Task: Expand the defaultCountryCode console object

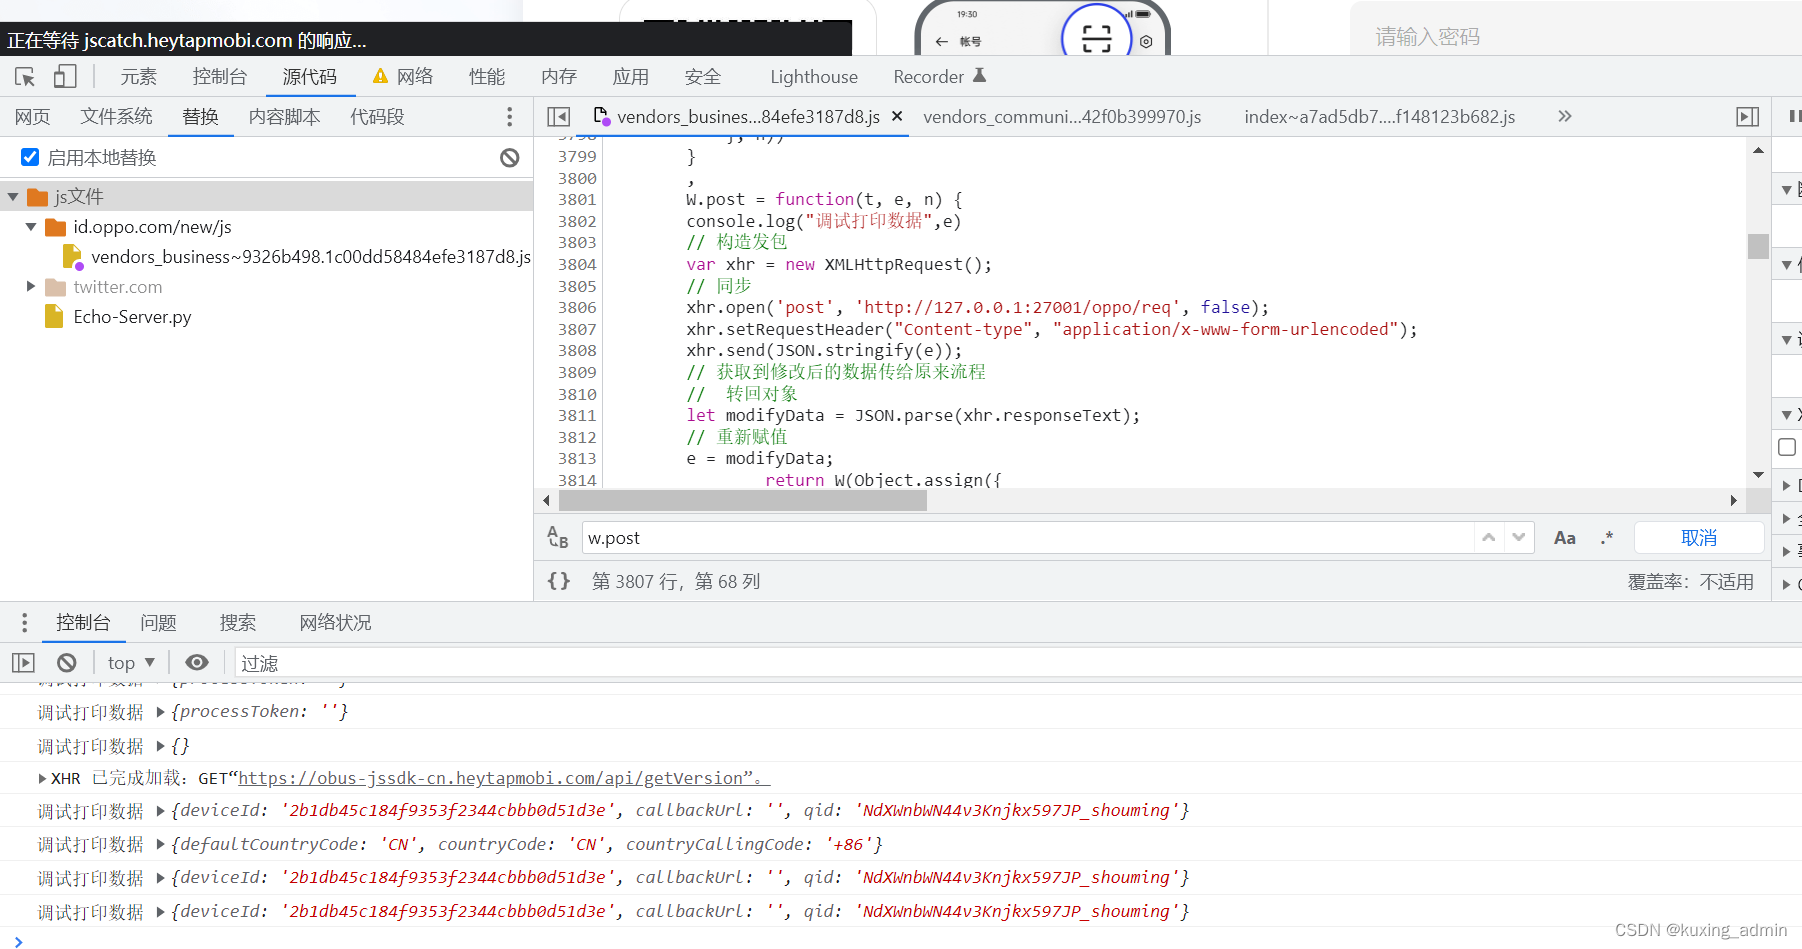Action: point(160,845)
